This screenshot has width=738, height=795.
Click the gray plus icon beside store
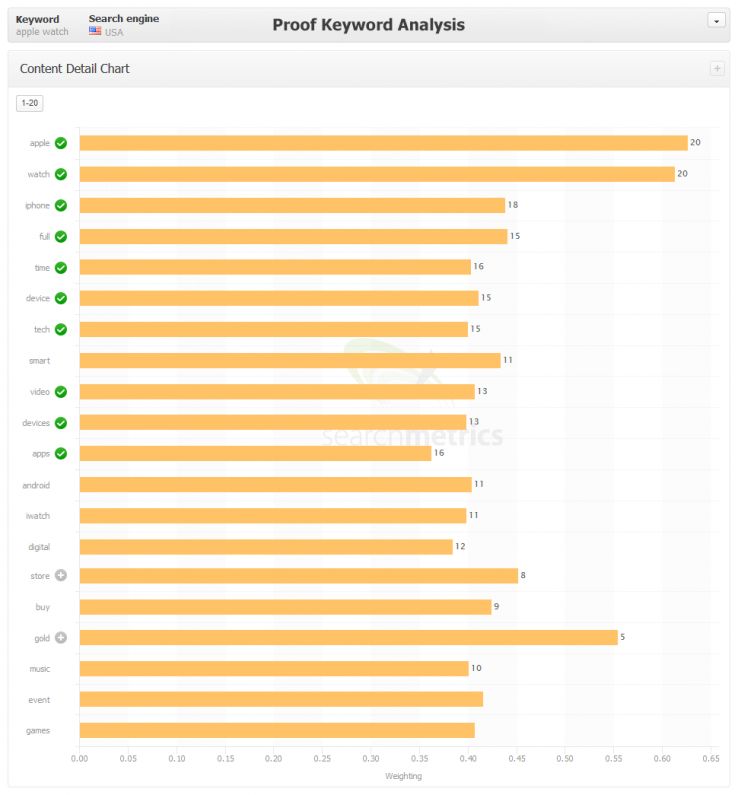pos(61,575)
